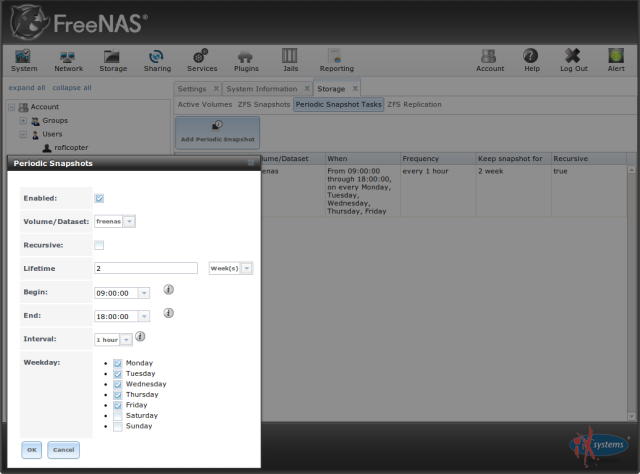Uncheck the Thursday weekday checkbox
The height and width of the screenshot is (474, 640).
tap(118, 395)
